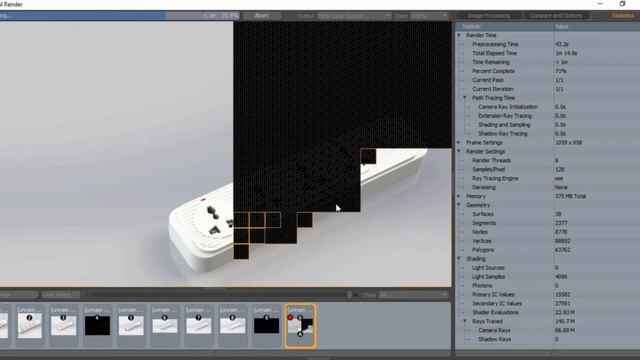
Task: Select the Total Elapsed Time row
Action: [x=548, y=53]
